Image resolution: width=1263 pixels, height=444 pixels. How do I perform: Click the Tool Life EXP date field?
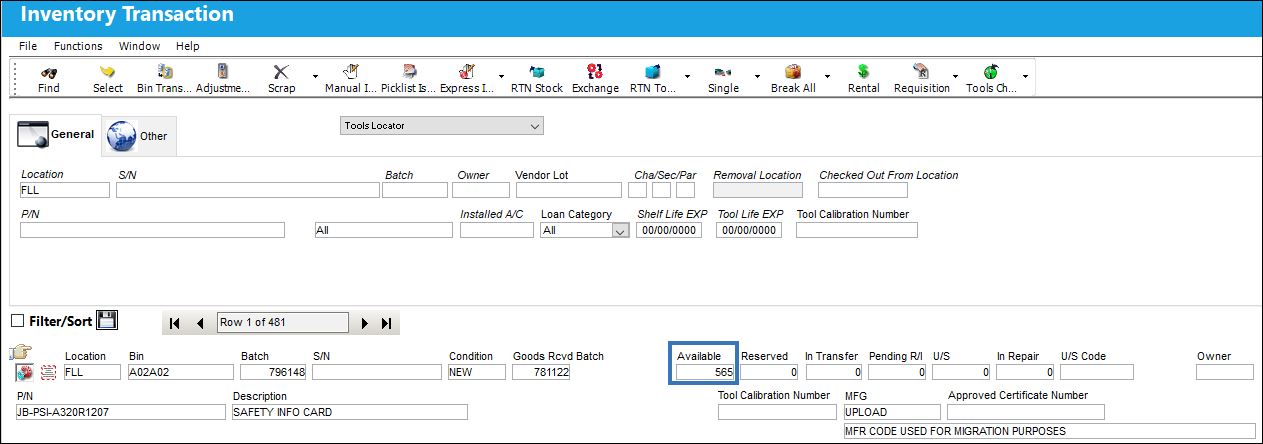749,230
